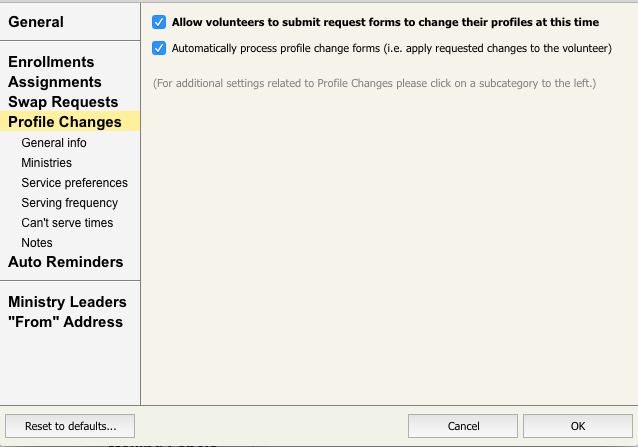Select the Notes subcategory
The image size is (638, 447).
coord(37,243)
